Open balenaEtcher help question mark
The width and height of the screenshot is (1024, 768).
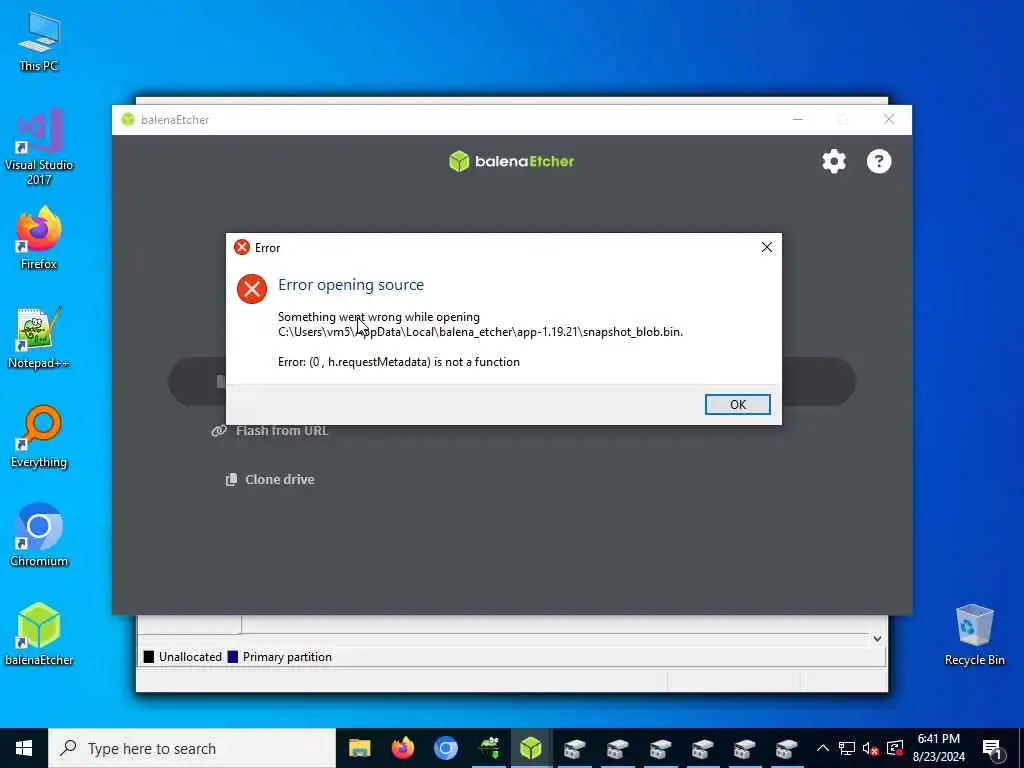pyautogui.click(x=879, y=161)
